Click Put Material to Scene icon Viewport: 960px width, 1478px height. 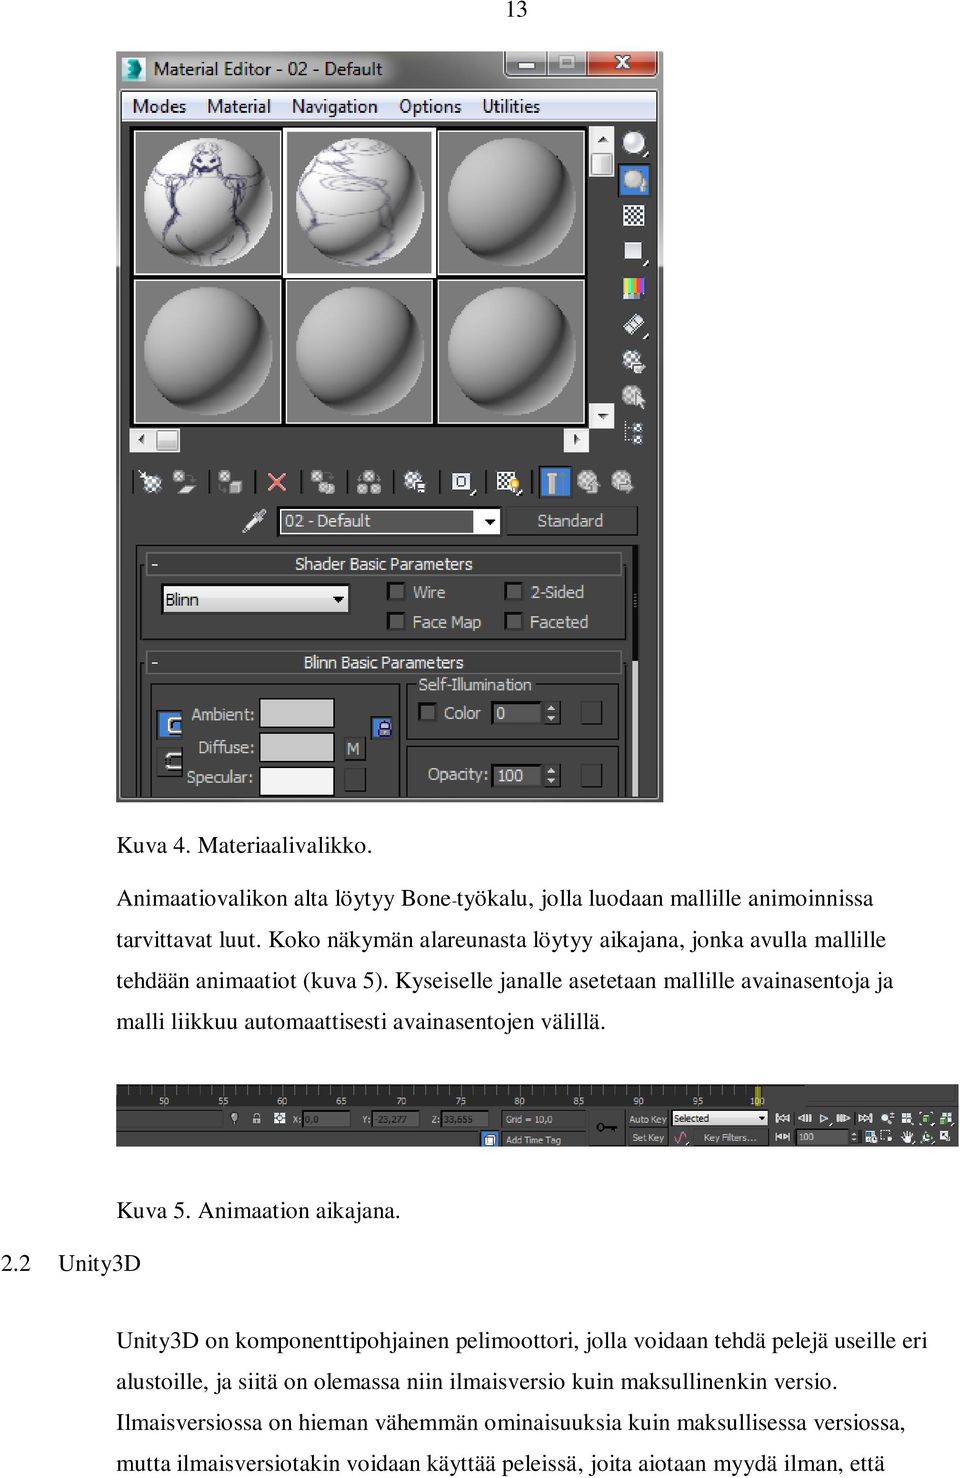pyautogui.click(x=184, y=482)
